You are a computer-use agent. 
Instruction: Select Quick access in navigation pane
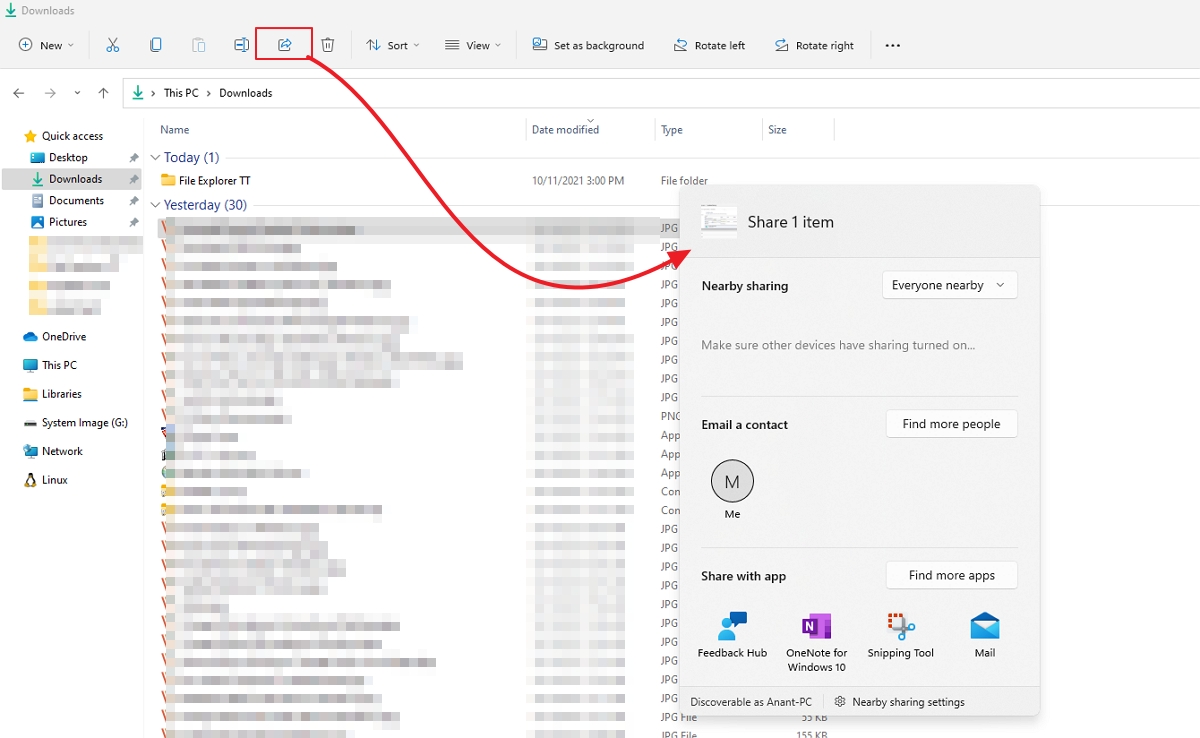point(72,136)
